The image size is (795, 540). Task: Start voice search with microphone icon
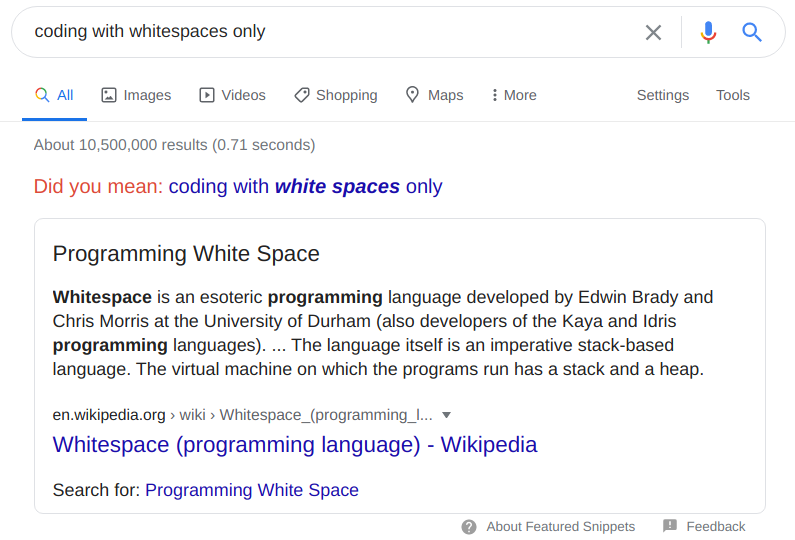709,32
